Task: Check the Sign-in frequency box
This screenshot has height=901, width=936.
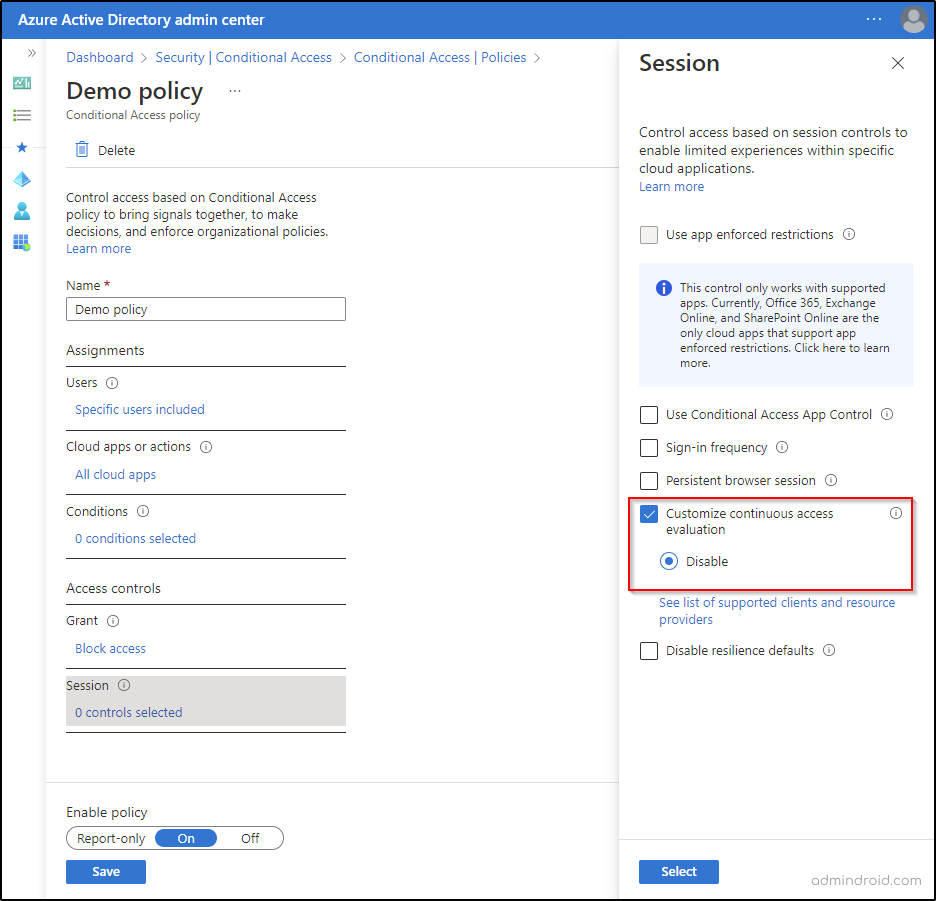Action: [649, 448]
